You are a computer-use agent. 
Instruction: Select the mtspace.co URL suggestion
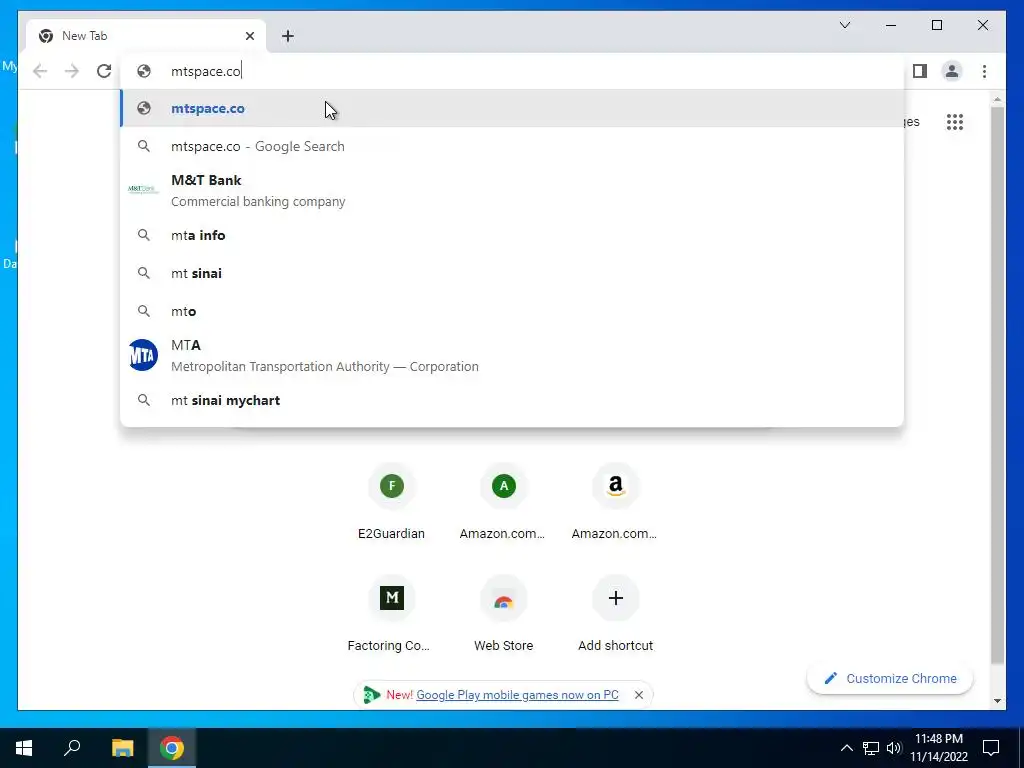tap(512, 108)
